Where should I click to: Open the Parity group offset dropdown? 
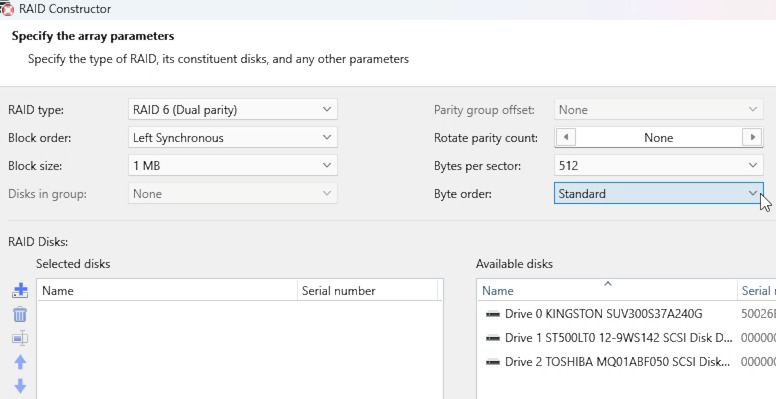[x=659, y=109]
